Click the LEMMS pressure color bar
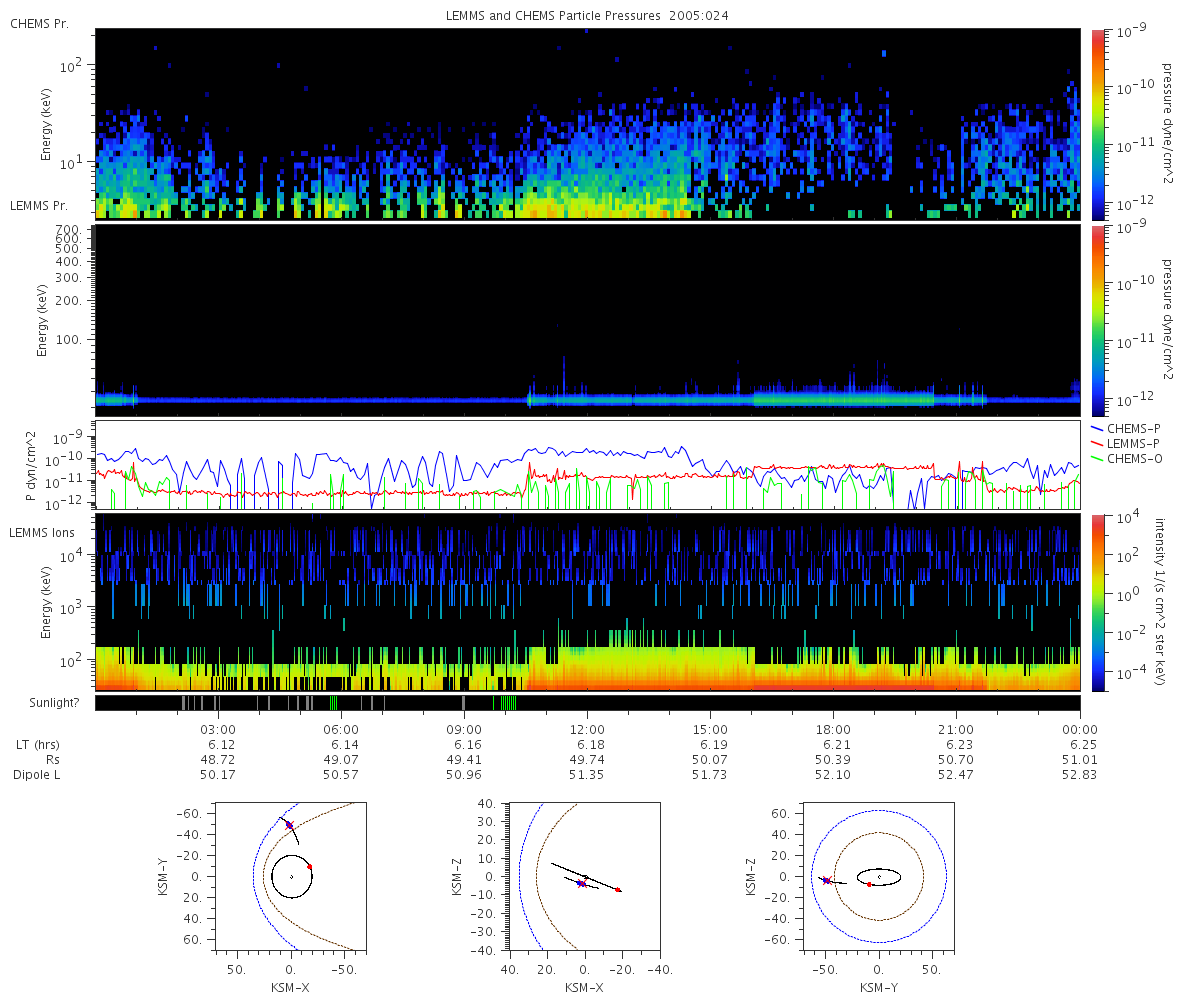Viewport: 1200px width, 1000px height. [x=1098, y=320]
